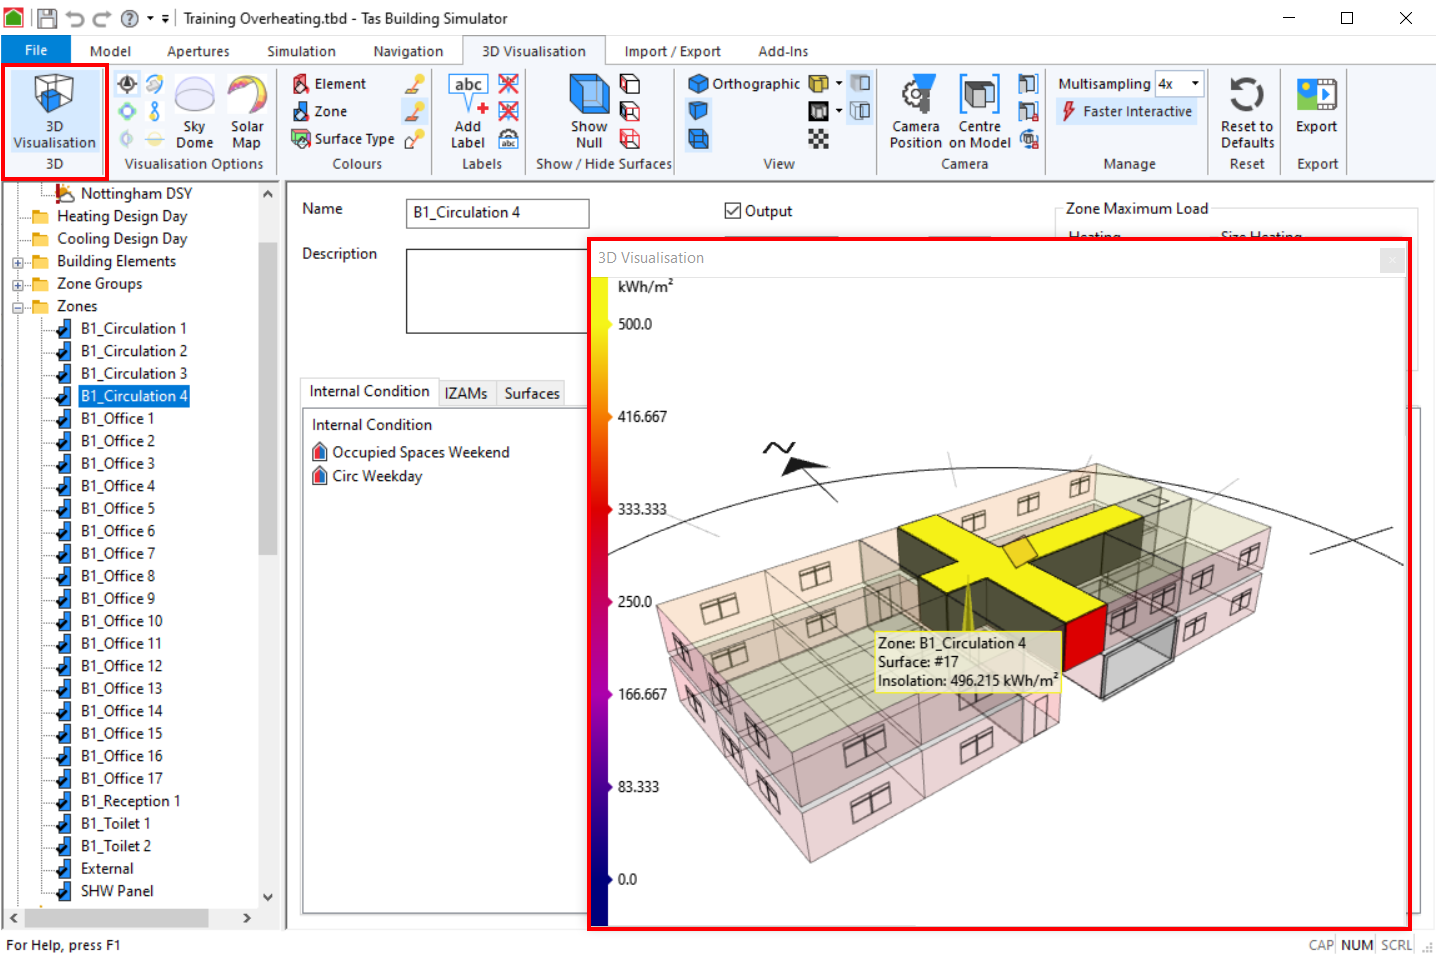The width and height of the screenshot is (1437, 955).
Task: Colour model by Surface Type
Action: pos(343,139)
